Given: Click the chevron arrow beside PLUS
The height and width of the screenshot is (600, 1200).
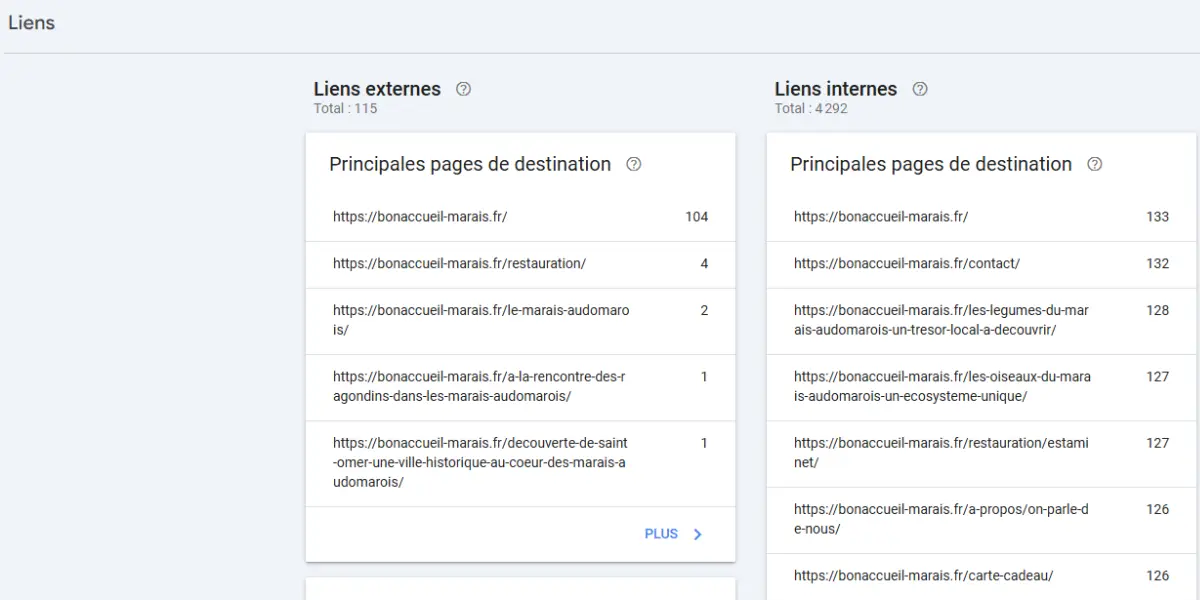Looking at the screenshot, I should [x=697, y=533].
